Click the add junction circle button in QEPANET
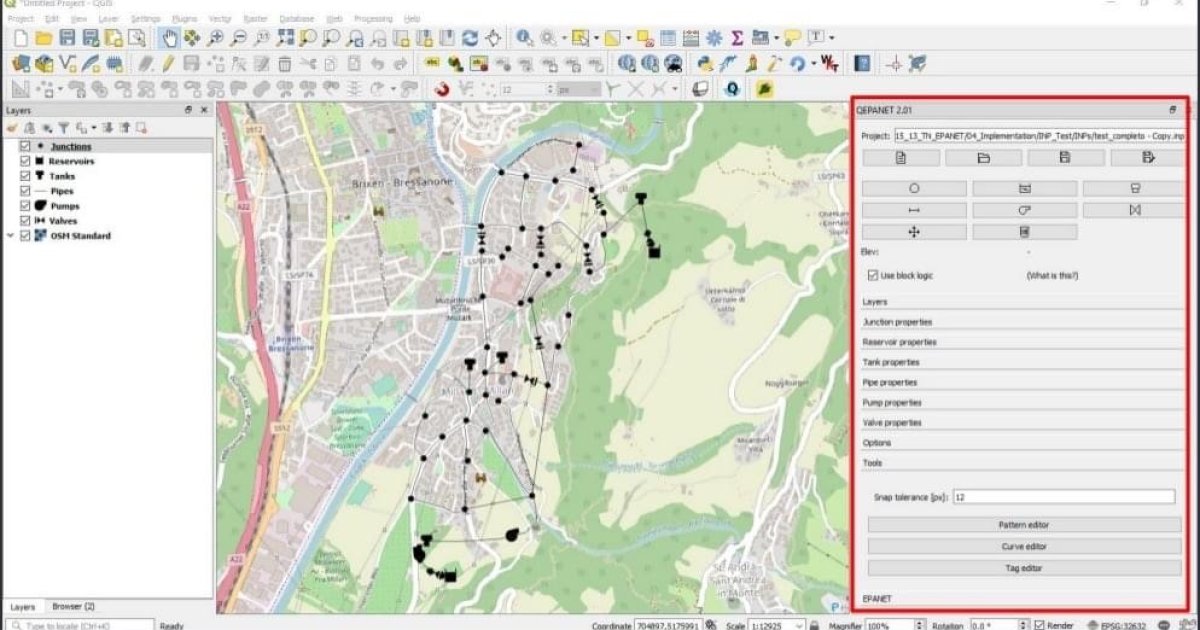Viewport: 1200px width, 630px height. point(913,188)
